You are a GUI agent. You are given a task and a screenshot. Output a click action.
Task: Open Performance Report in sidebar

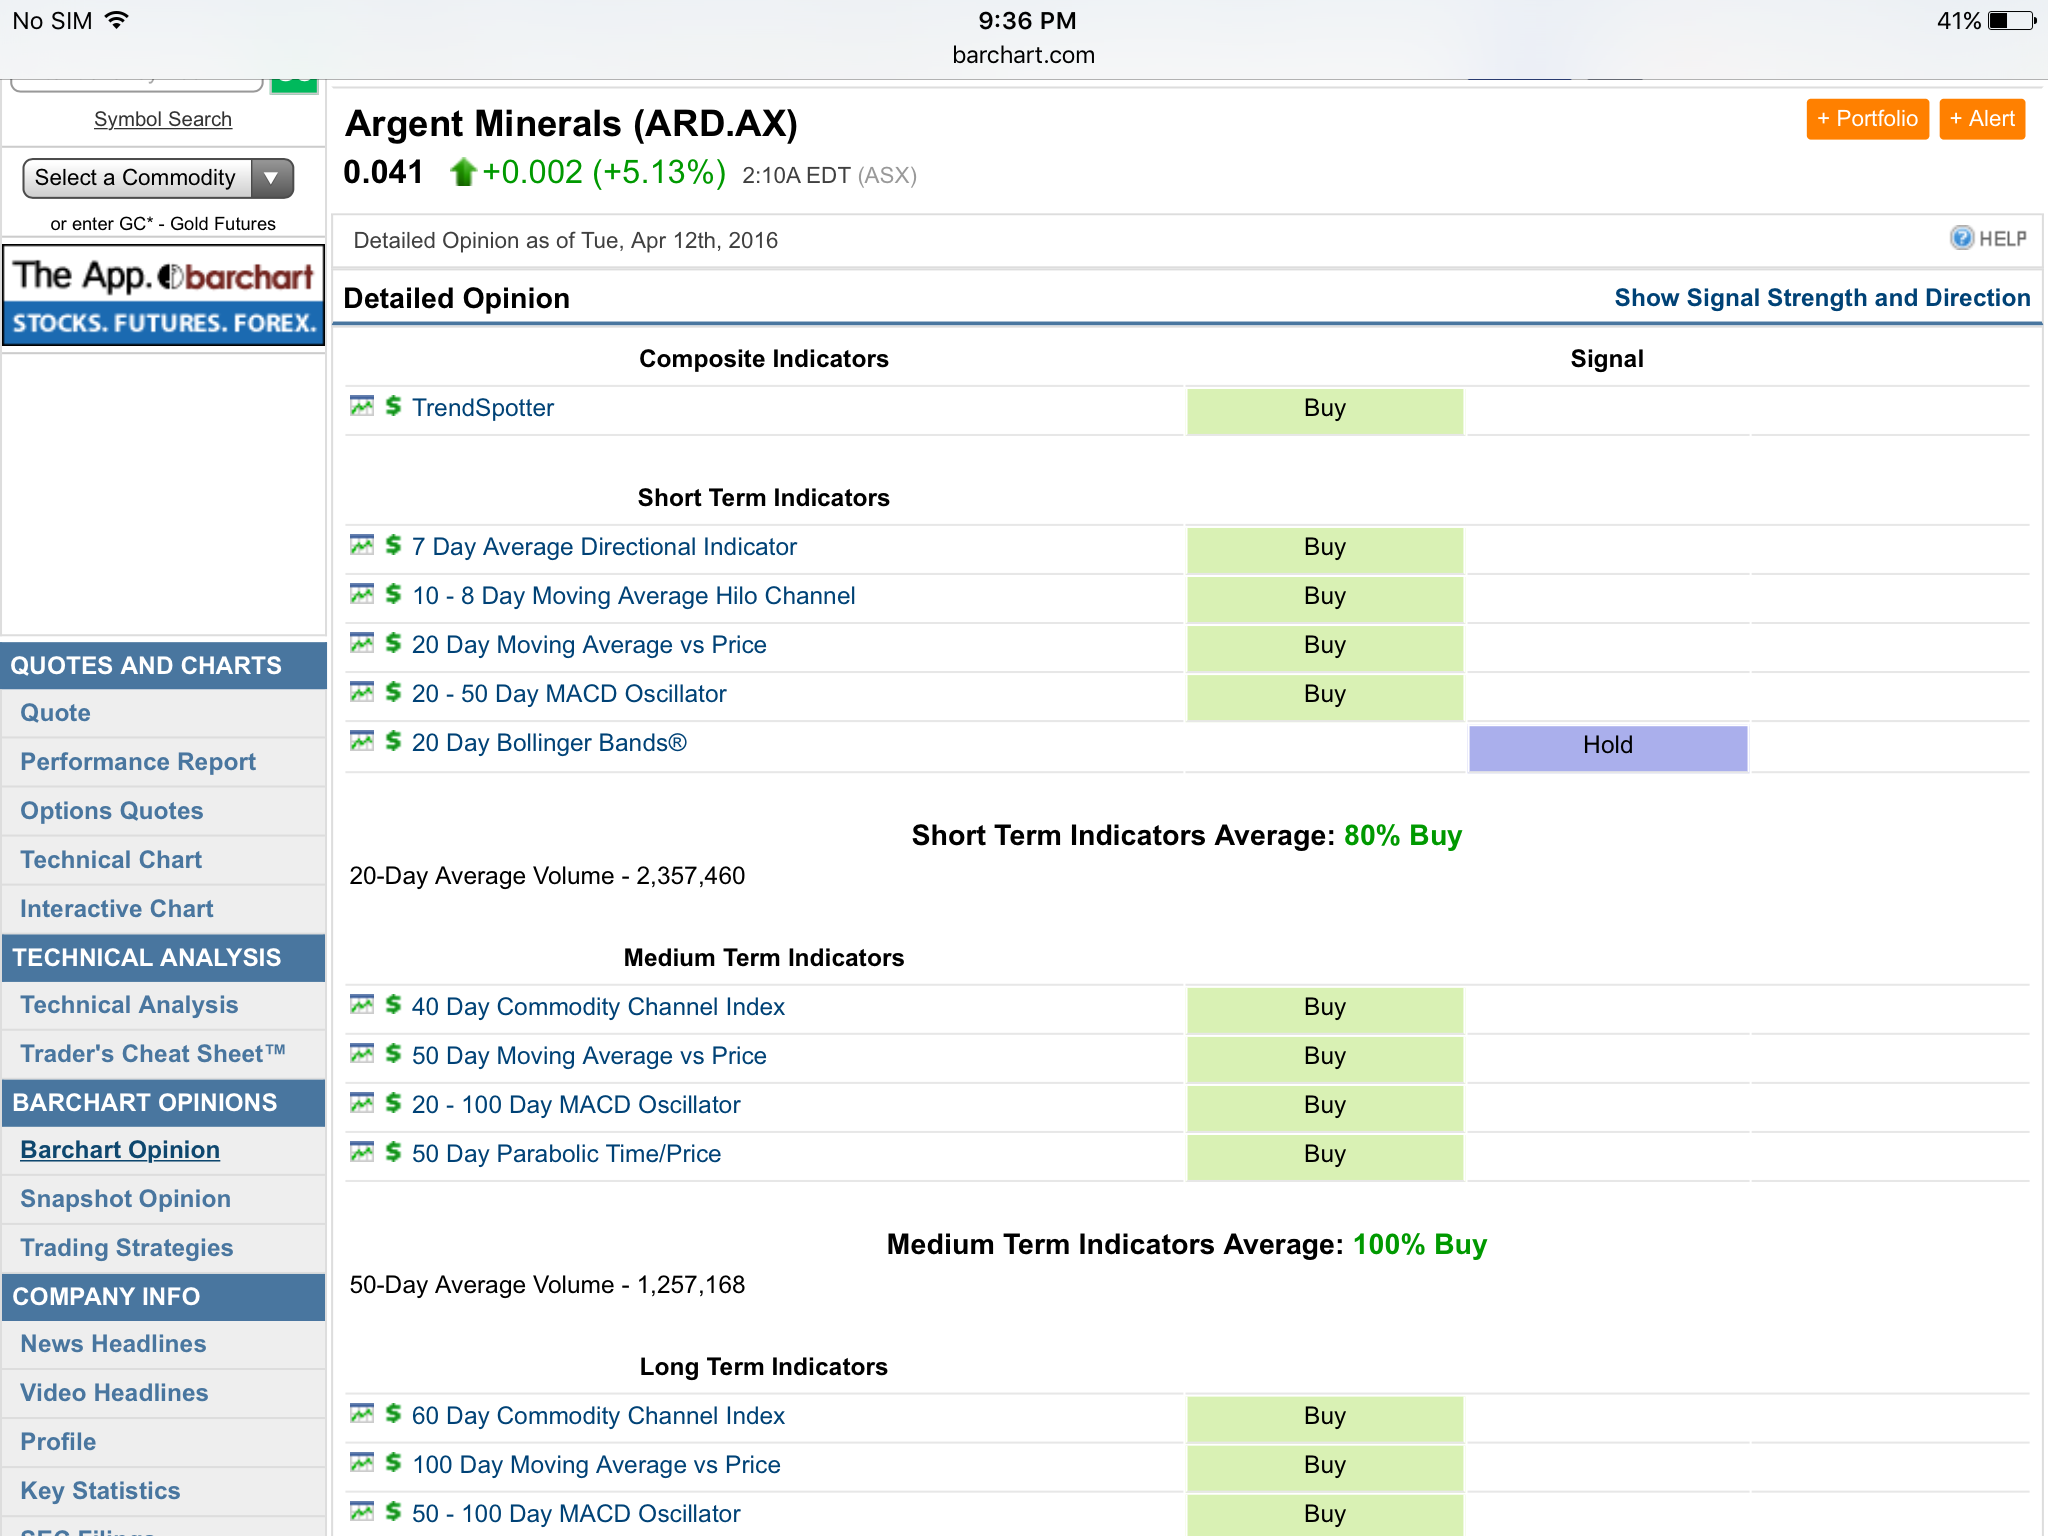[138, 762]
